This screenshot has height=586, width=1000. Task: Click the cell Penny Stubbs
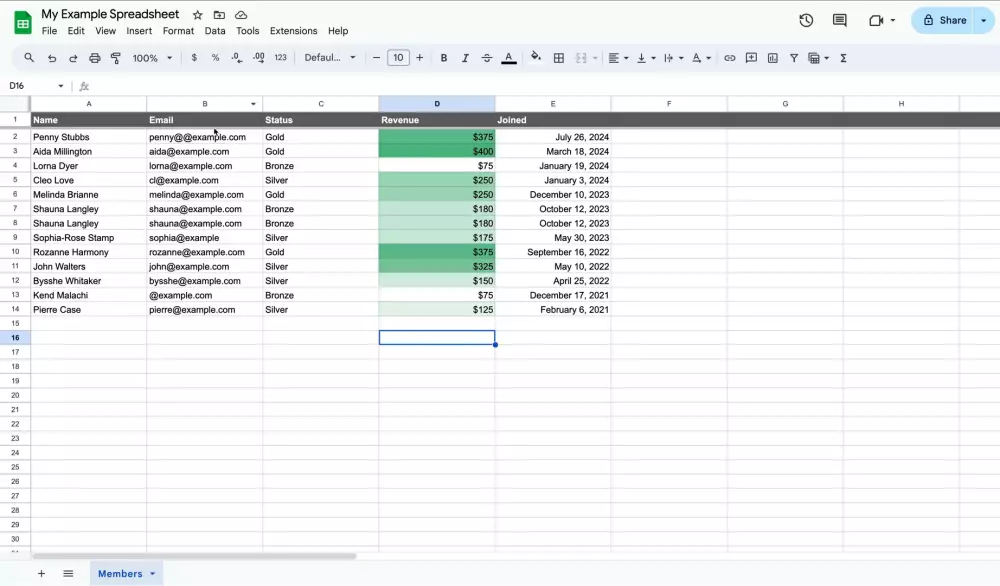[89, 136]
